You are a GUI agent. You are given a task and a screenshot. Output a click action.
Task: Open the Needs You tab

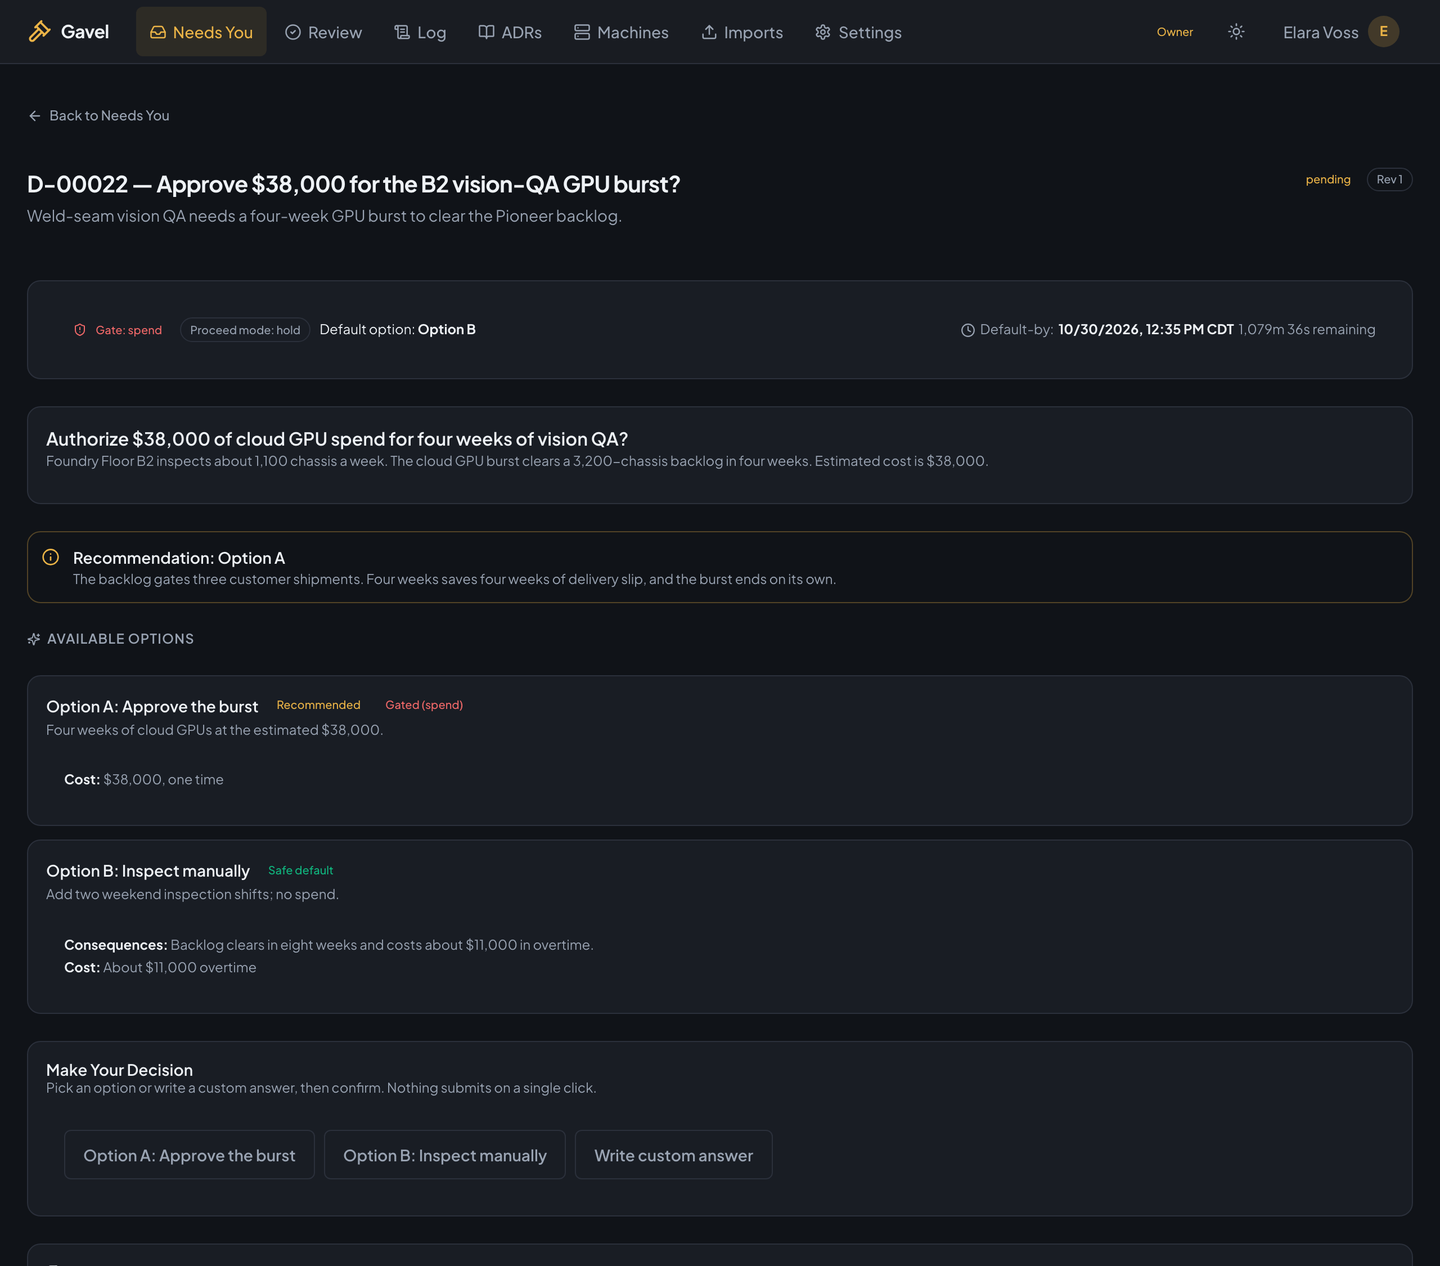pos(201,32)
